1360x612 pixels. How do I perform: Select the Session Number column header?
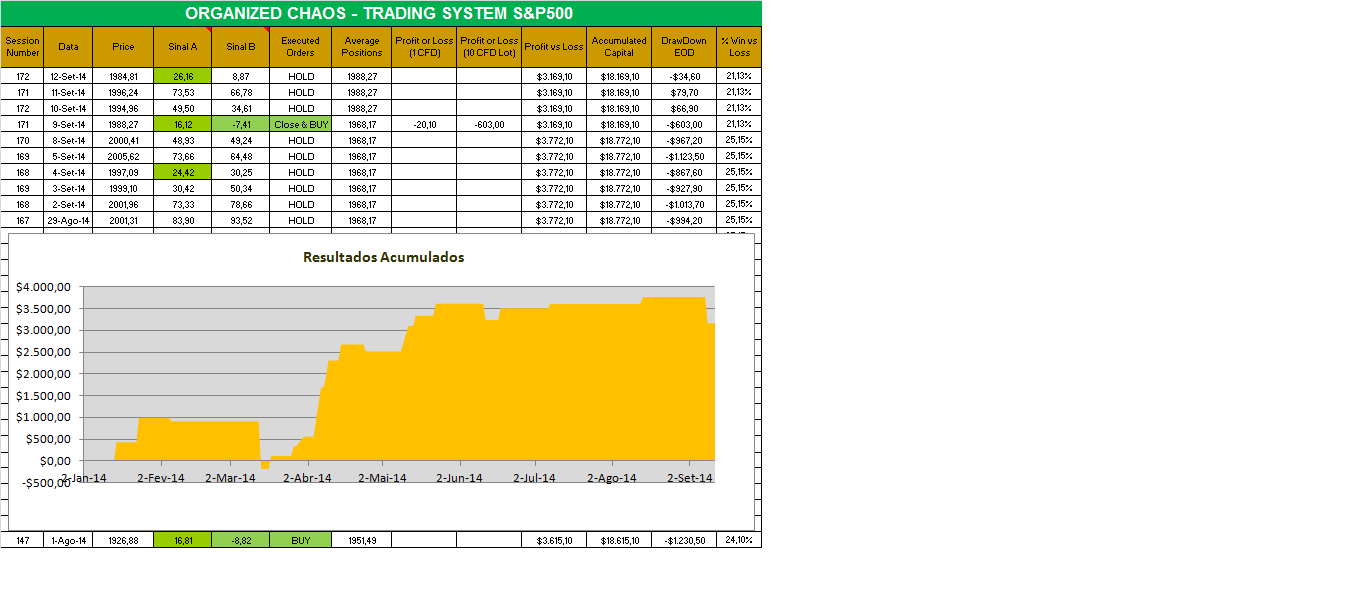tap(23, 47)
